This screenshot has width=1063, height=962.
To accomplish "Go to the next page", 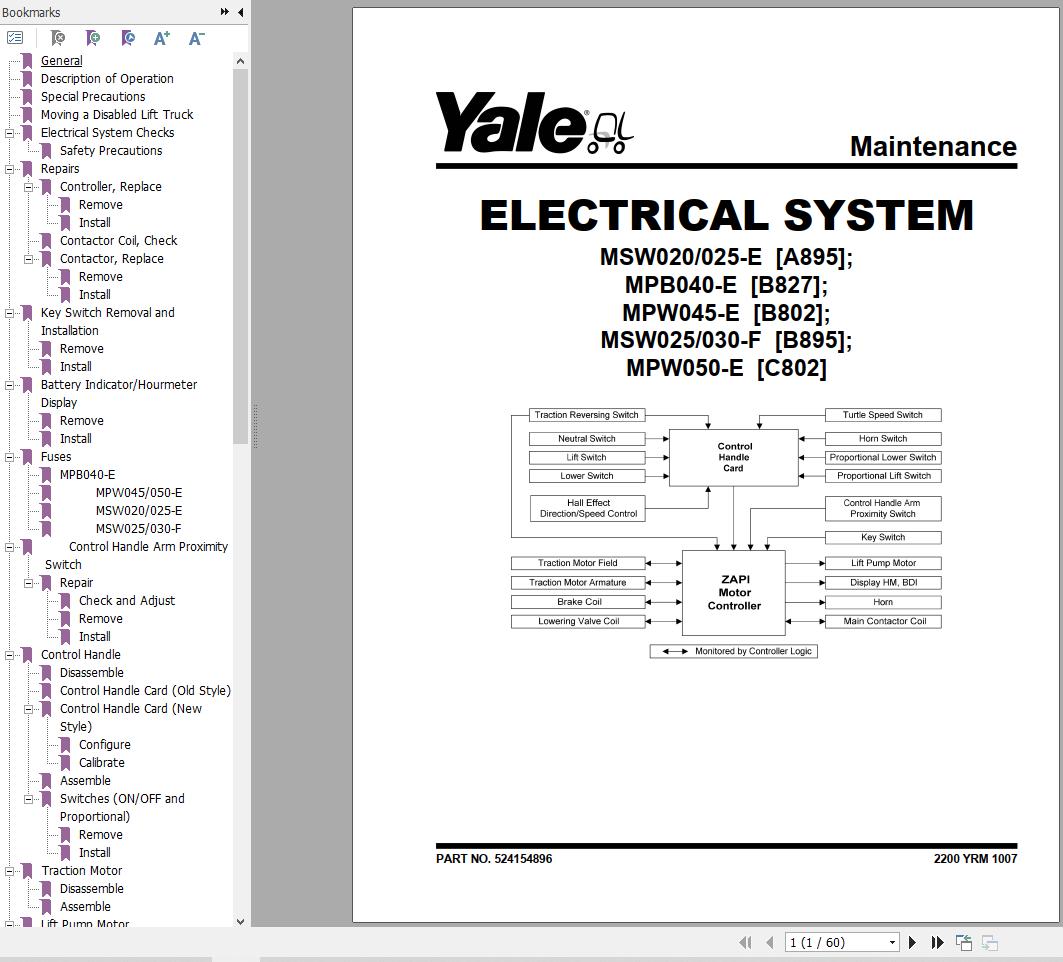I will pyautogui.click(x=912, y=942).
